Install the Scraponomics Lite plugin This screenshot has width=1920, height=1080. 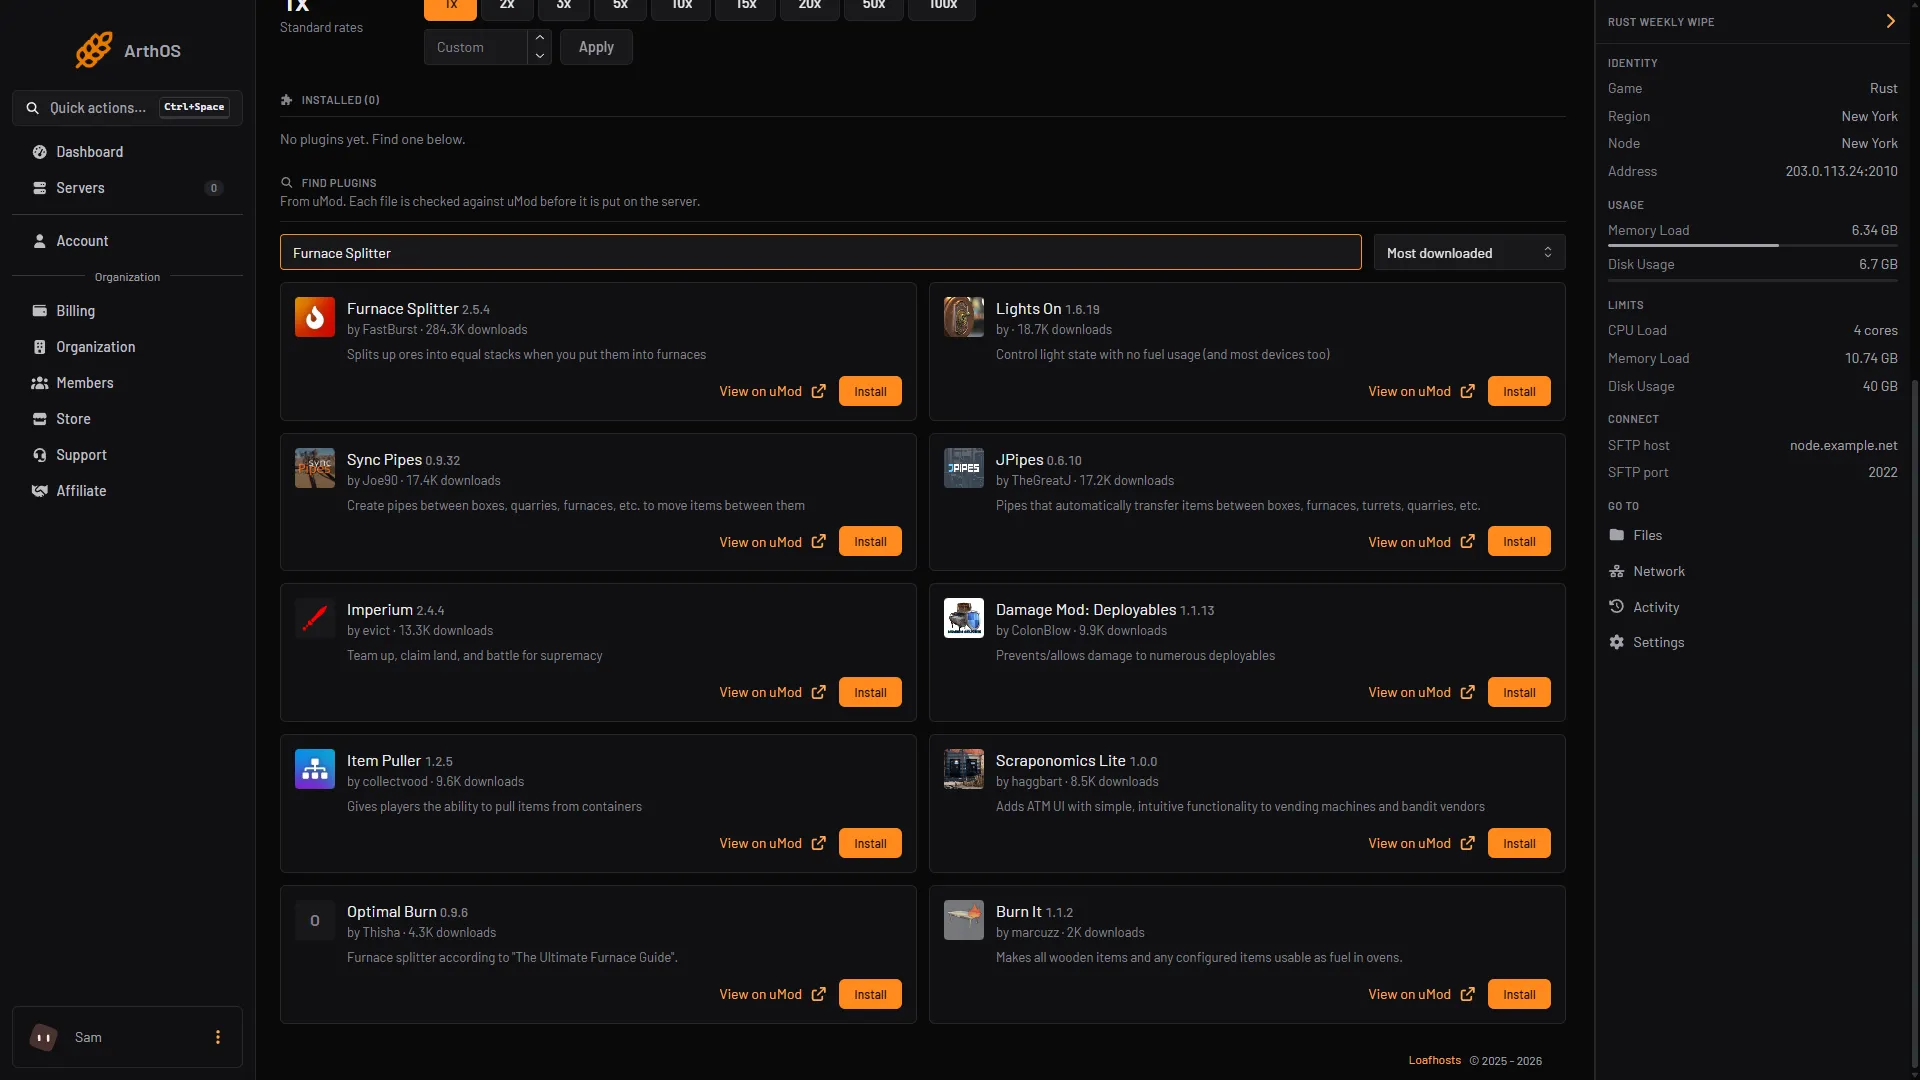pyautogui.click(x=1519, y=843)
